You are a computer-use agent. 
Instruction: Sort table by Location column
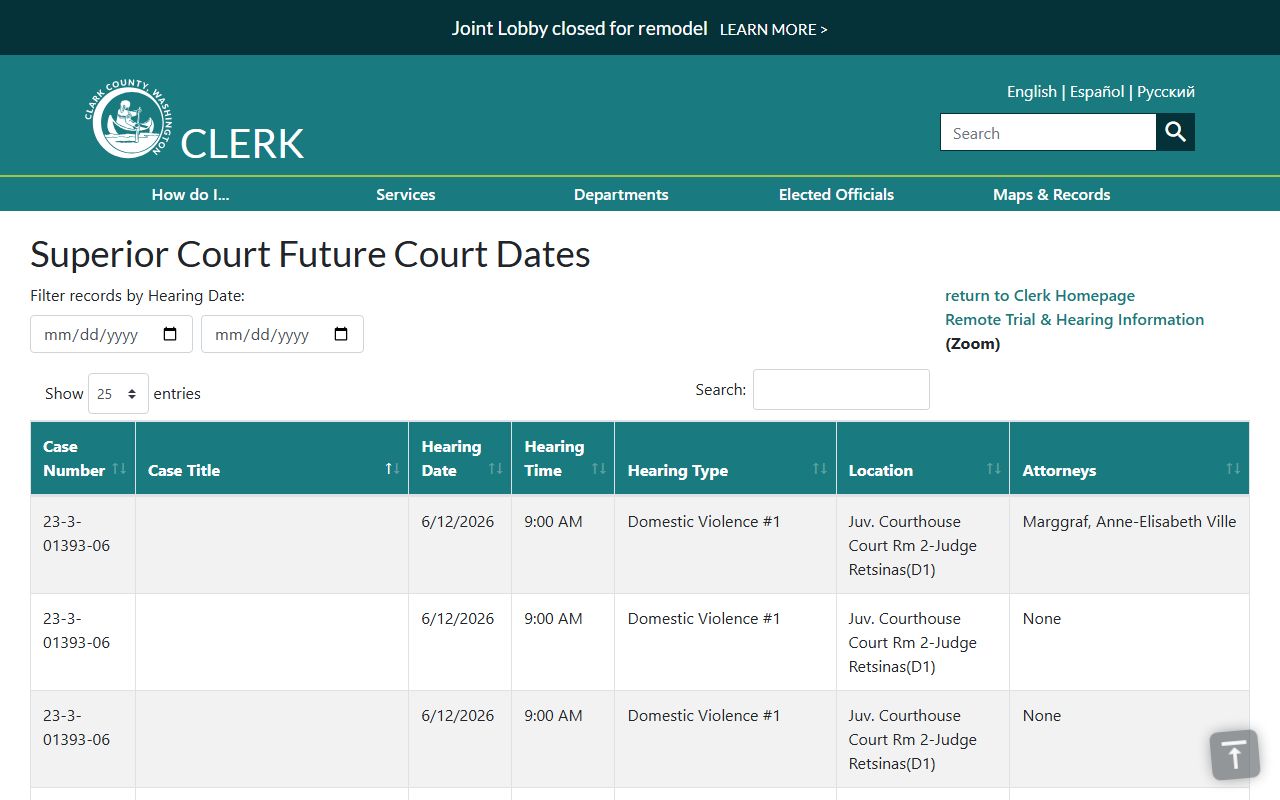coord(923,458)
